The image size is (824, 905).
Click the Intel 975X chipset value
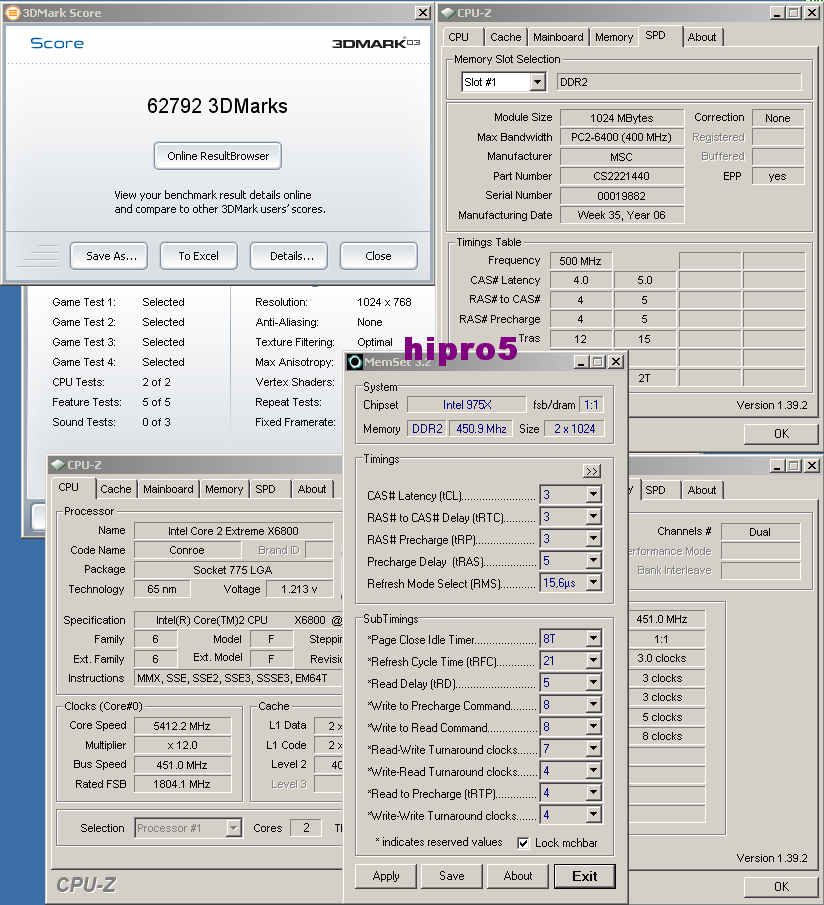467,405
